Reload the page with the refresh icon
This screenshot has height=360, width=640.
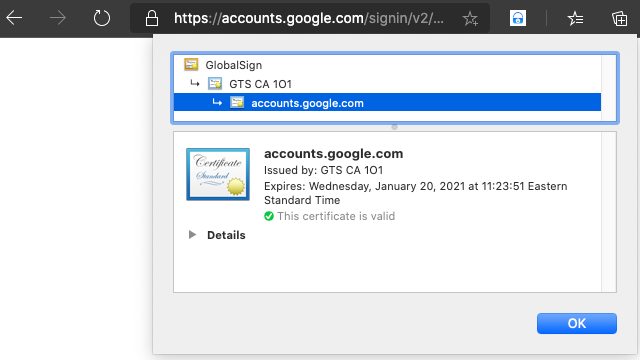click(x=102, y=18)
